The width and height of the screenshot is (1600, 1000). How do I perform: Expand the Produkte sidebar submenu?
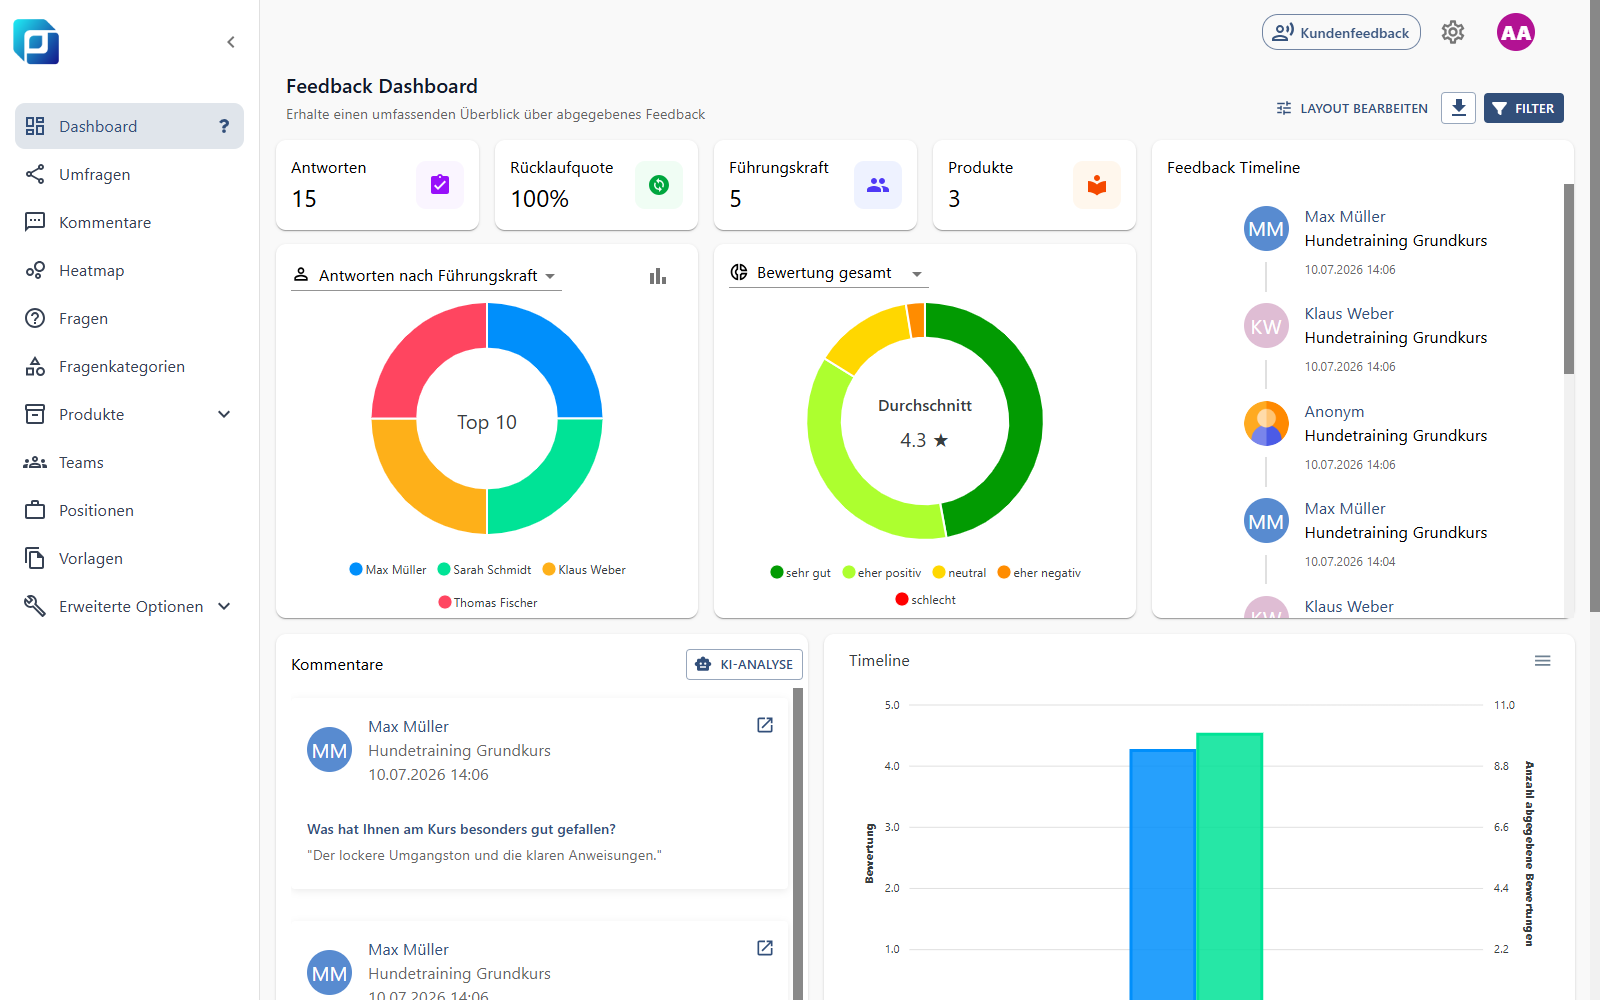pyautogui.click(x=224, y=414)
